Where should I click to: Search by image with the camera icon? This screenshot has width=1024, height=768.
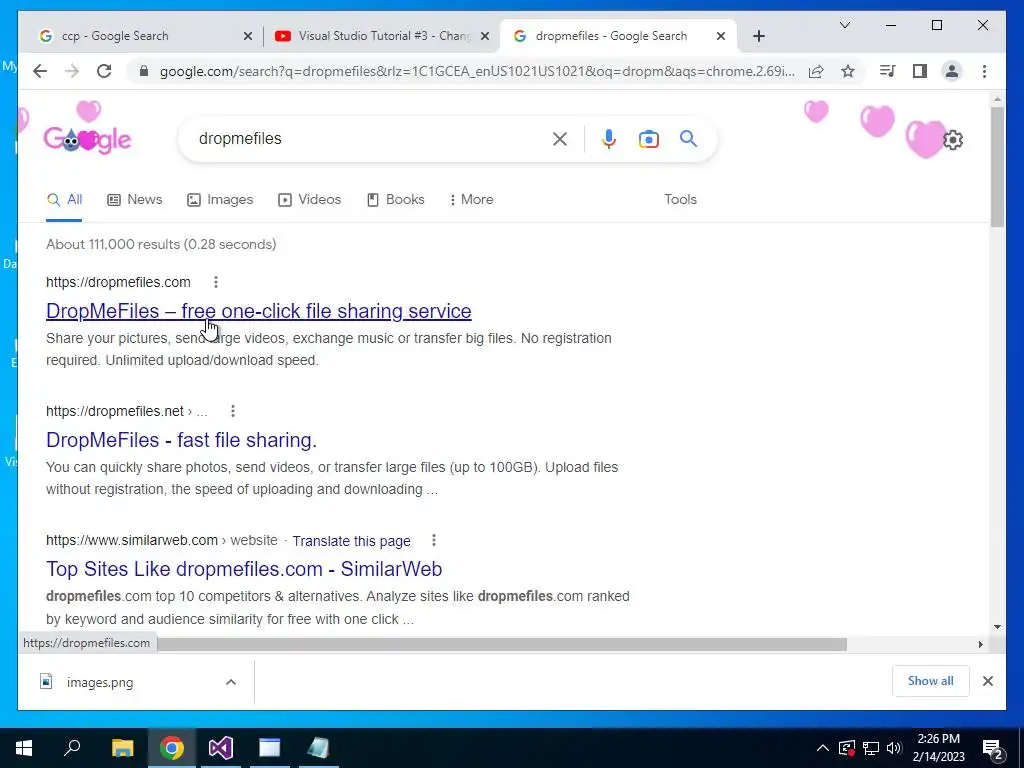tap(648, 139)
